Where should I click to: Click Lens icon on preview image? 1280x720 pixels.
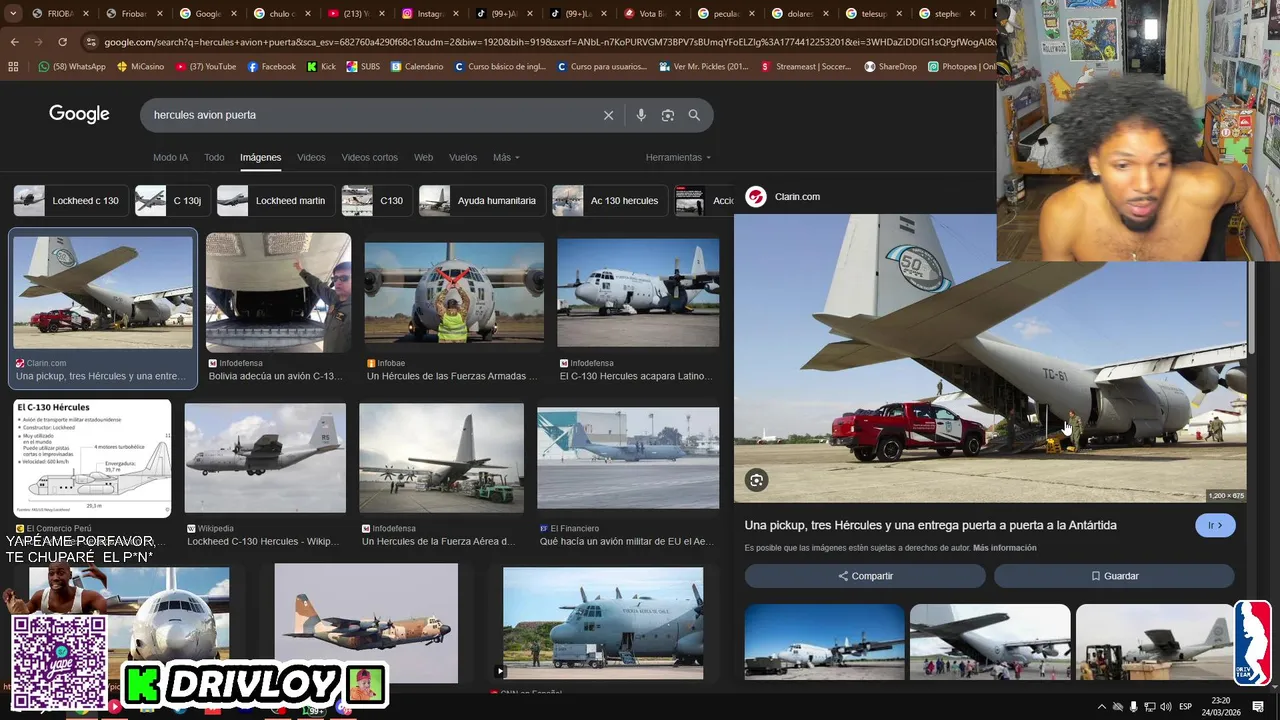[757, 480]
